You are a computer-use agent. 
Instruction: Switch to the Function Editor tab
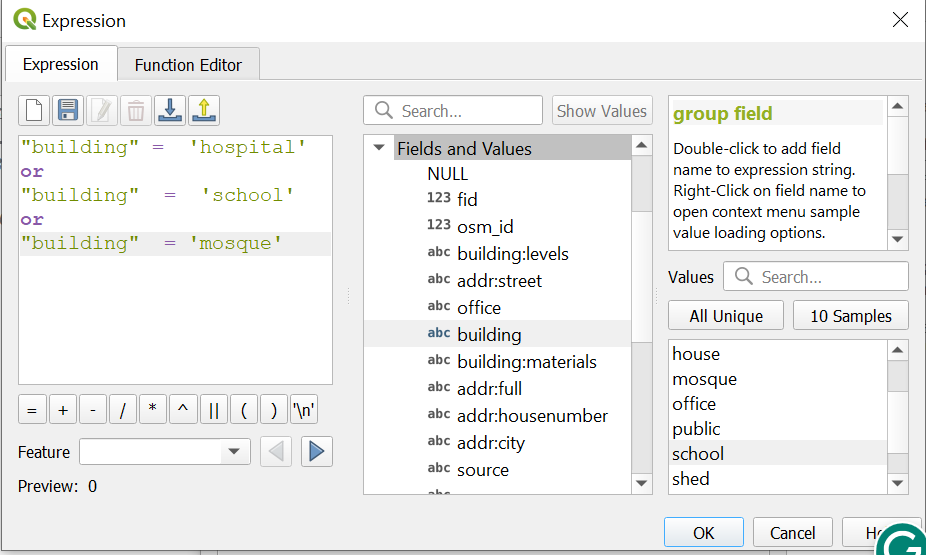tap(188, 65)
